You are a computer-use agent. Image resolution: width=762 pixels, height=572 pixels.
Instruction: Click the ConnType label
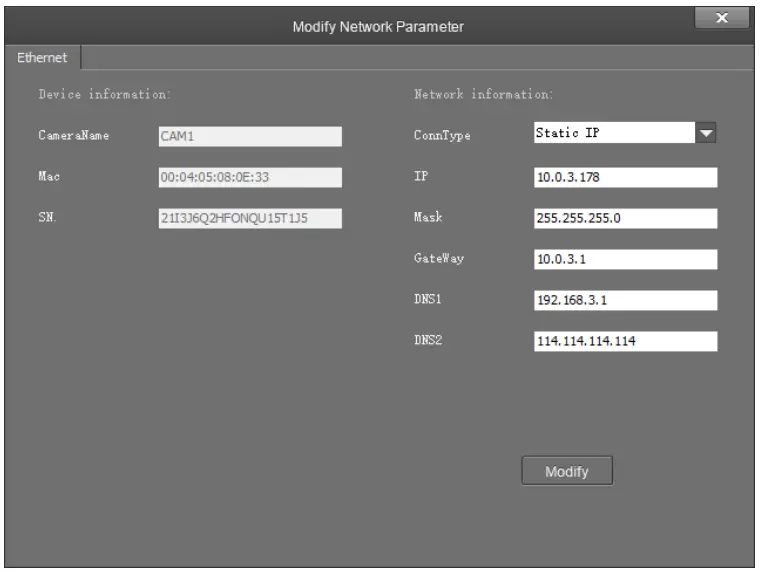[442, 136]
